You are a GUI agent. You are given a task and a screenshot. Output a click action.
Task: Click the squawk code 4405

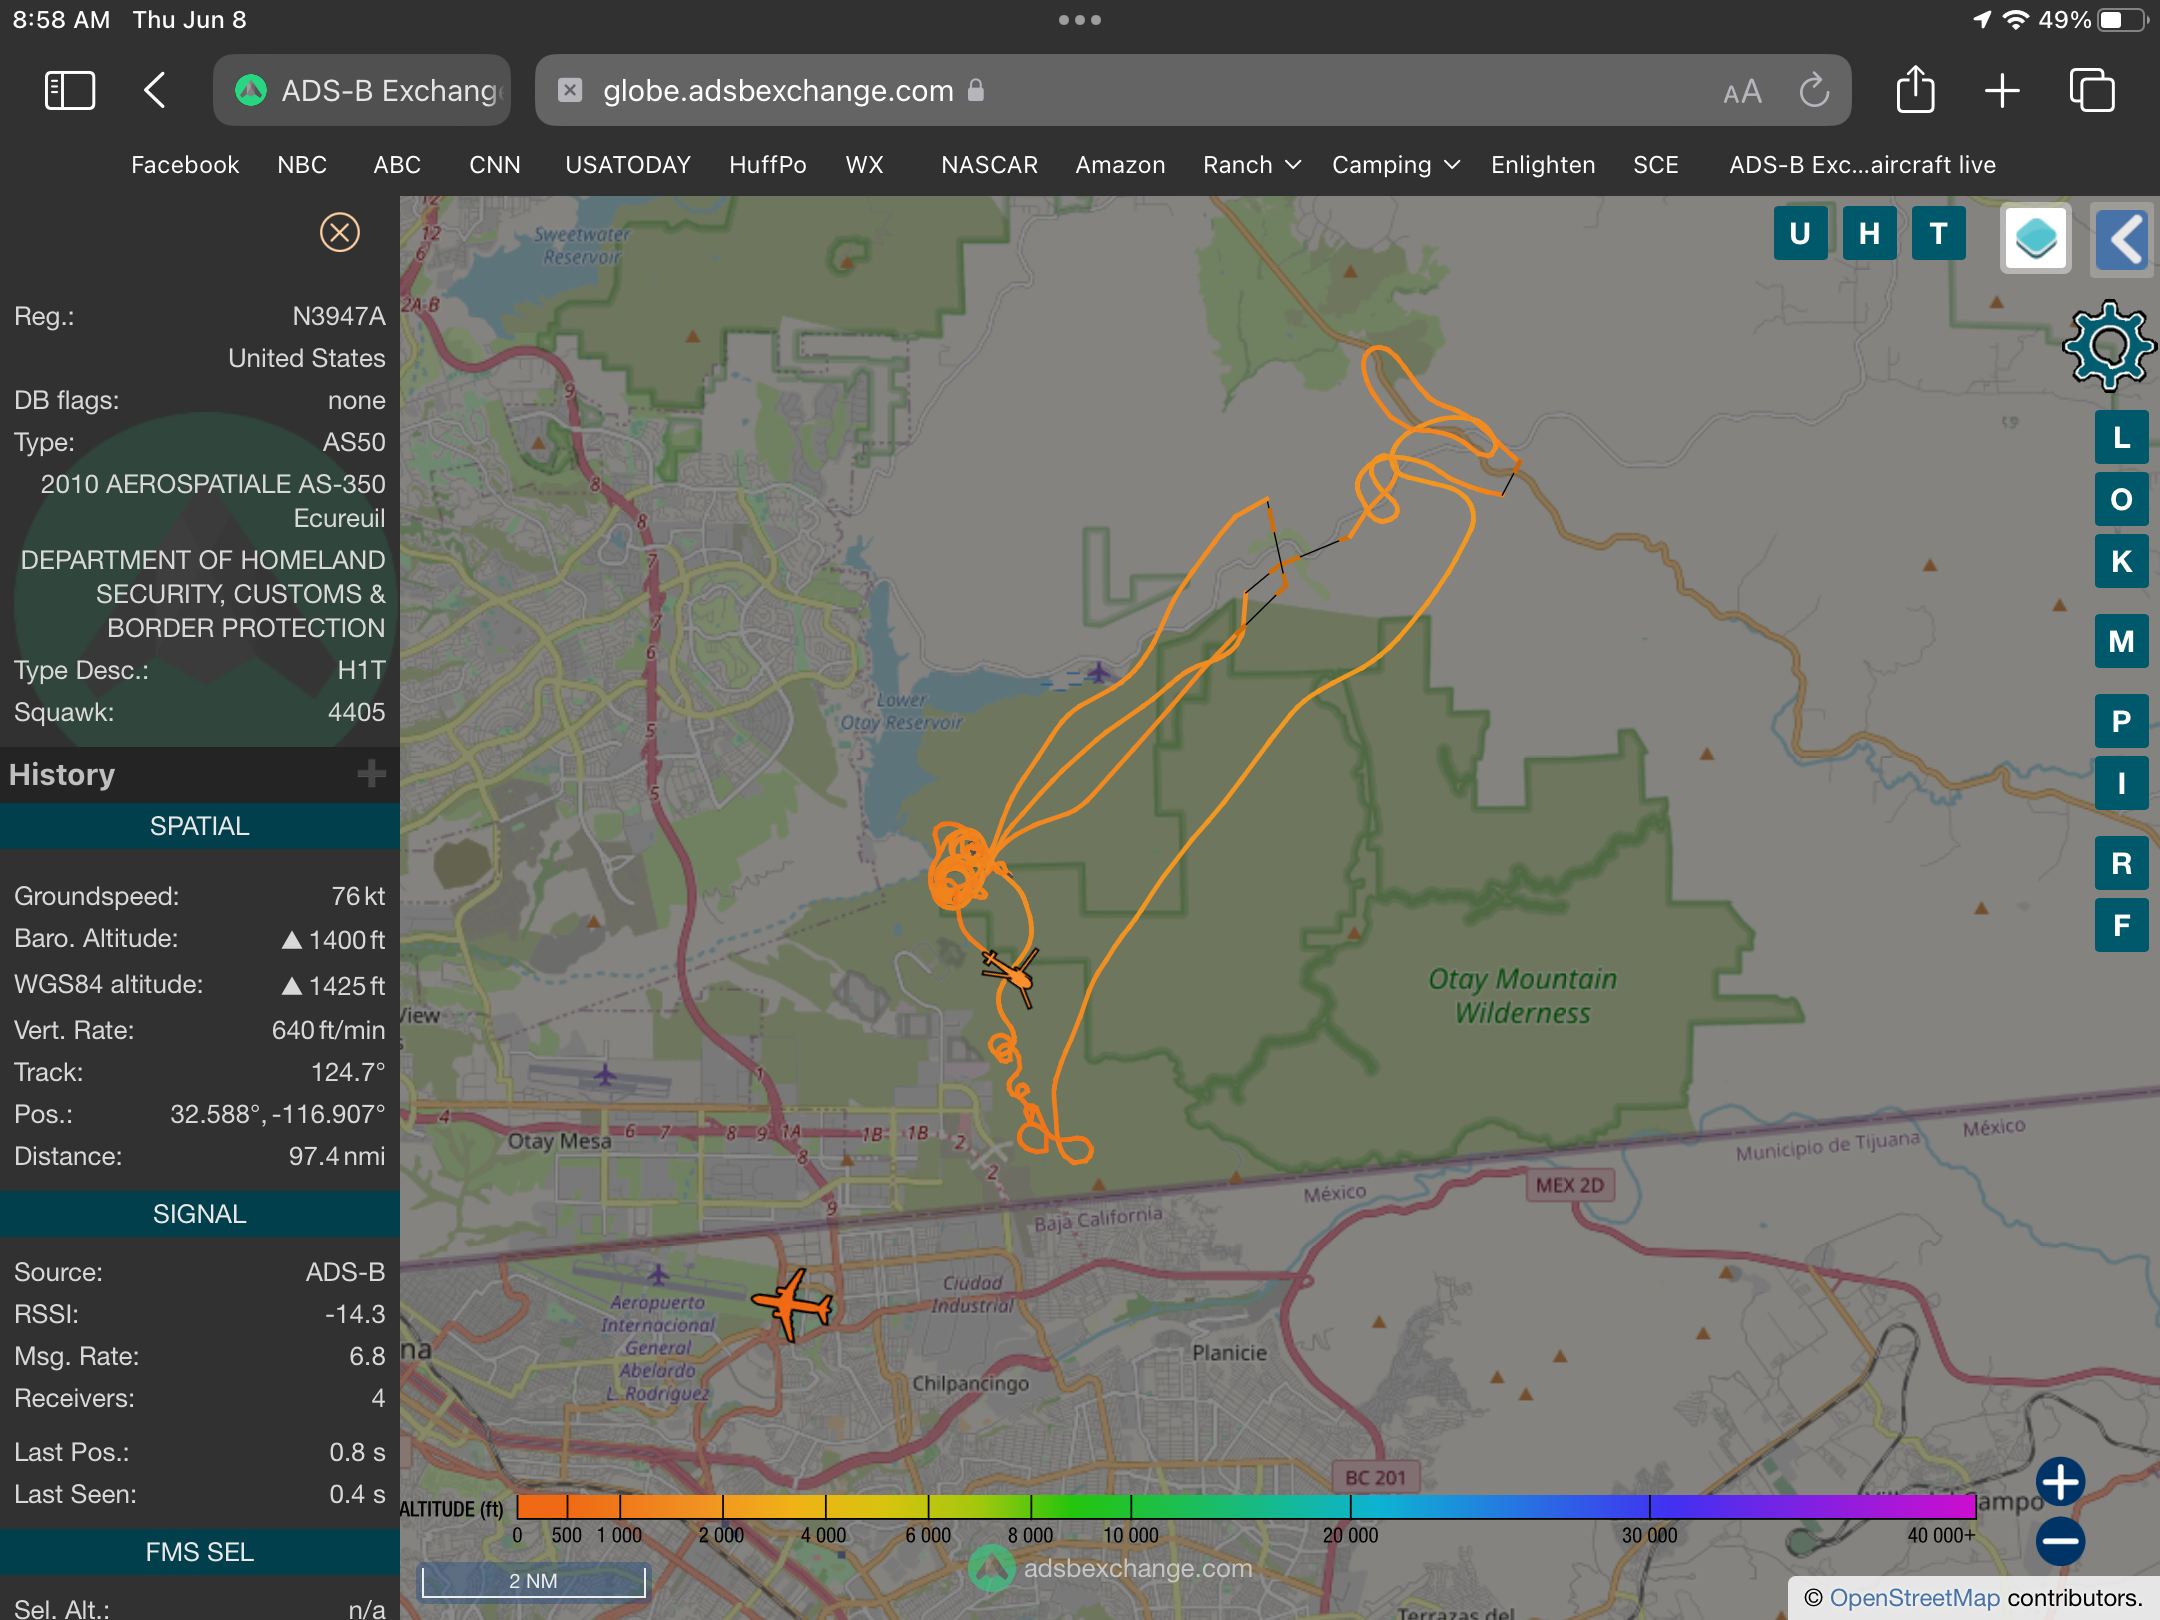(357, 712)
